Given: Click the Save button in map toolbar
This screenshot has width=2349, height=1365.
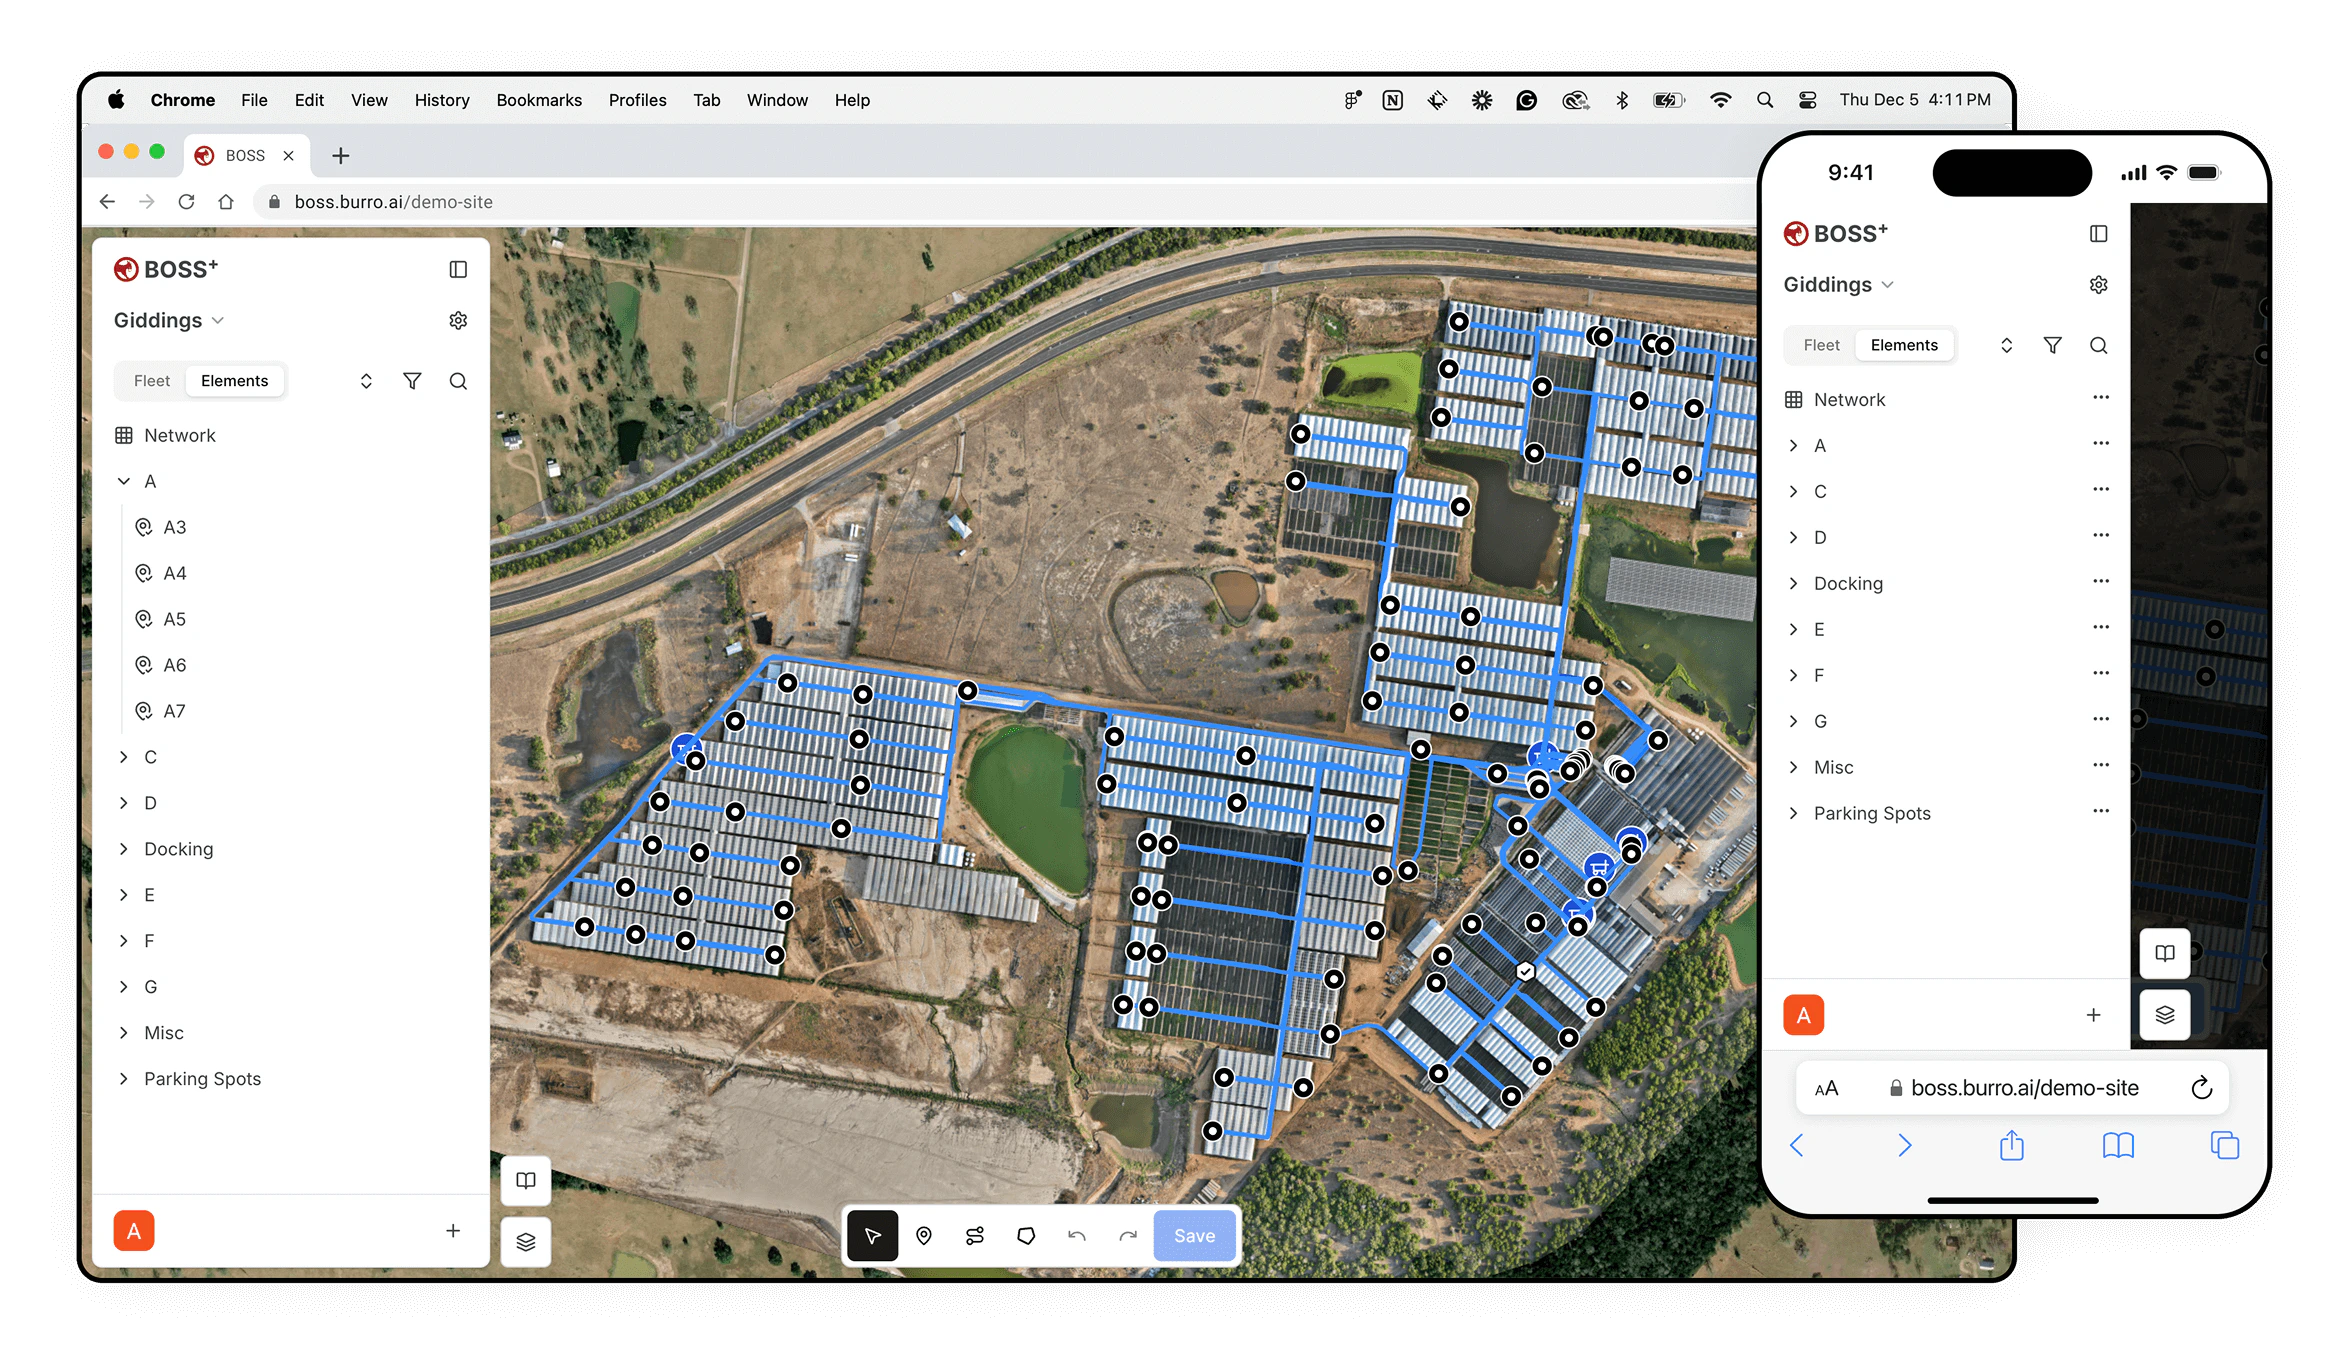Looking at the screenshot, I should click(1194, 1236).
